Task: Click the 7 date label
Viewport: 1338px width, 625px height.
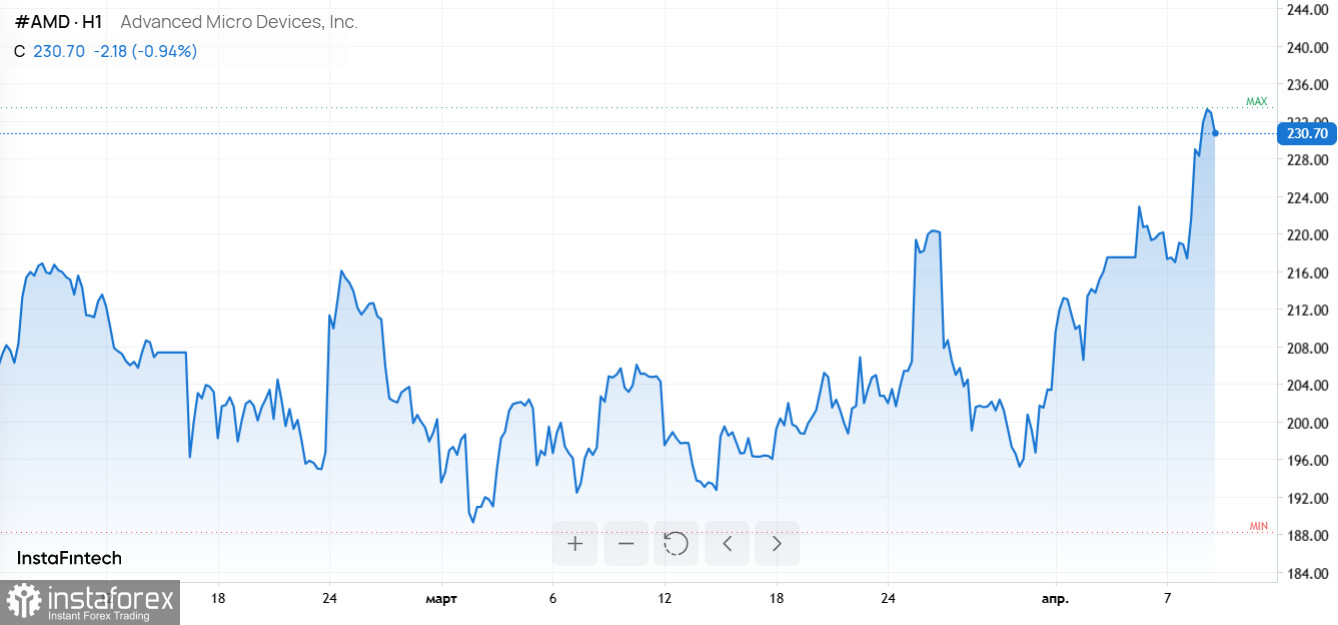Action: pos(1167,598)
